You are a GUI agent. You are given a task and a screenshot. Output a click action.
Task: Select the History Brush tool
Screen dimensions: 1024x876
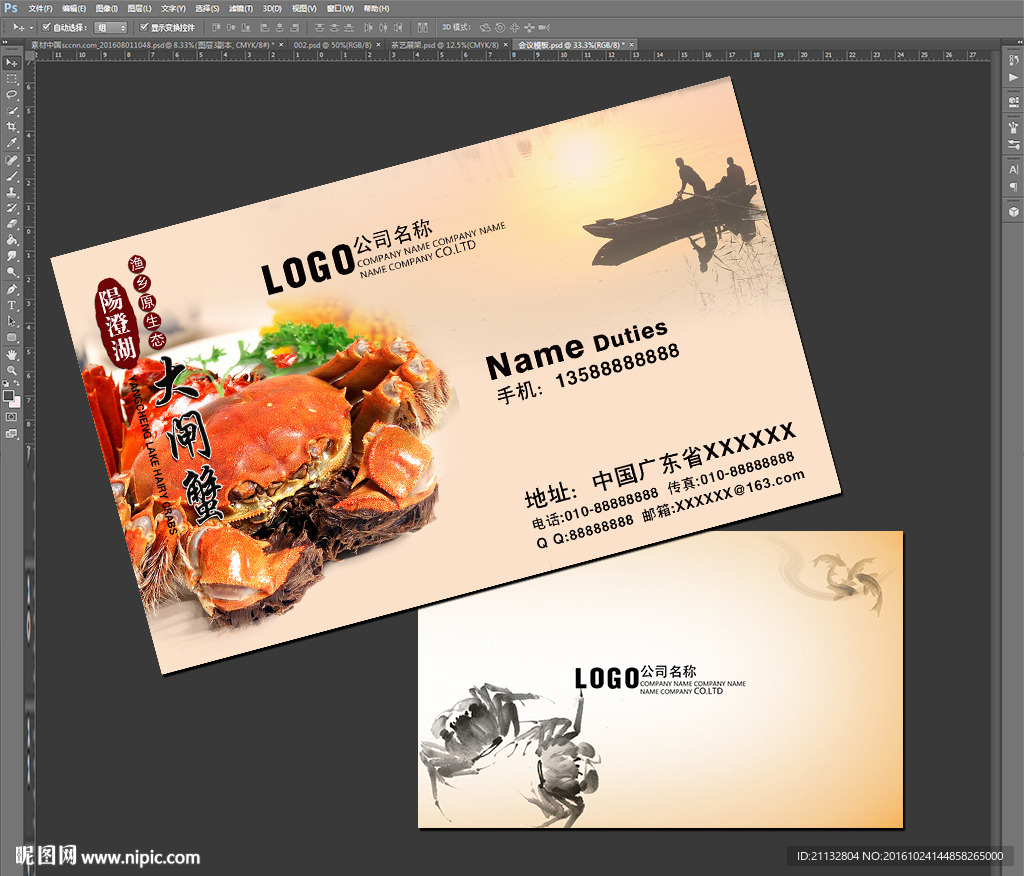point(12,208)
